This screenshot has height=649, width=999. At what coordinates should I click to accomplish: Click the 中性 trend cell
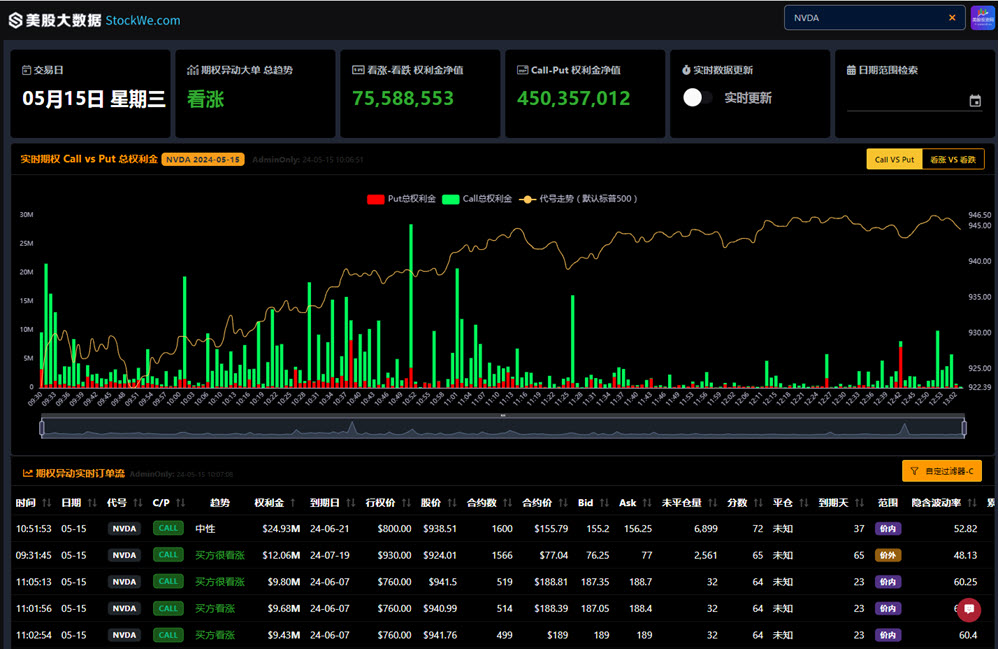[205, 529]
